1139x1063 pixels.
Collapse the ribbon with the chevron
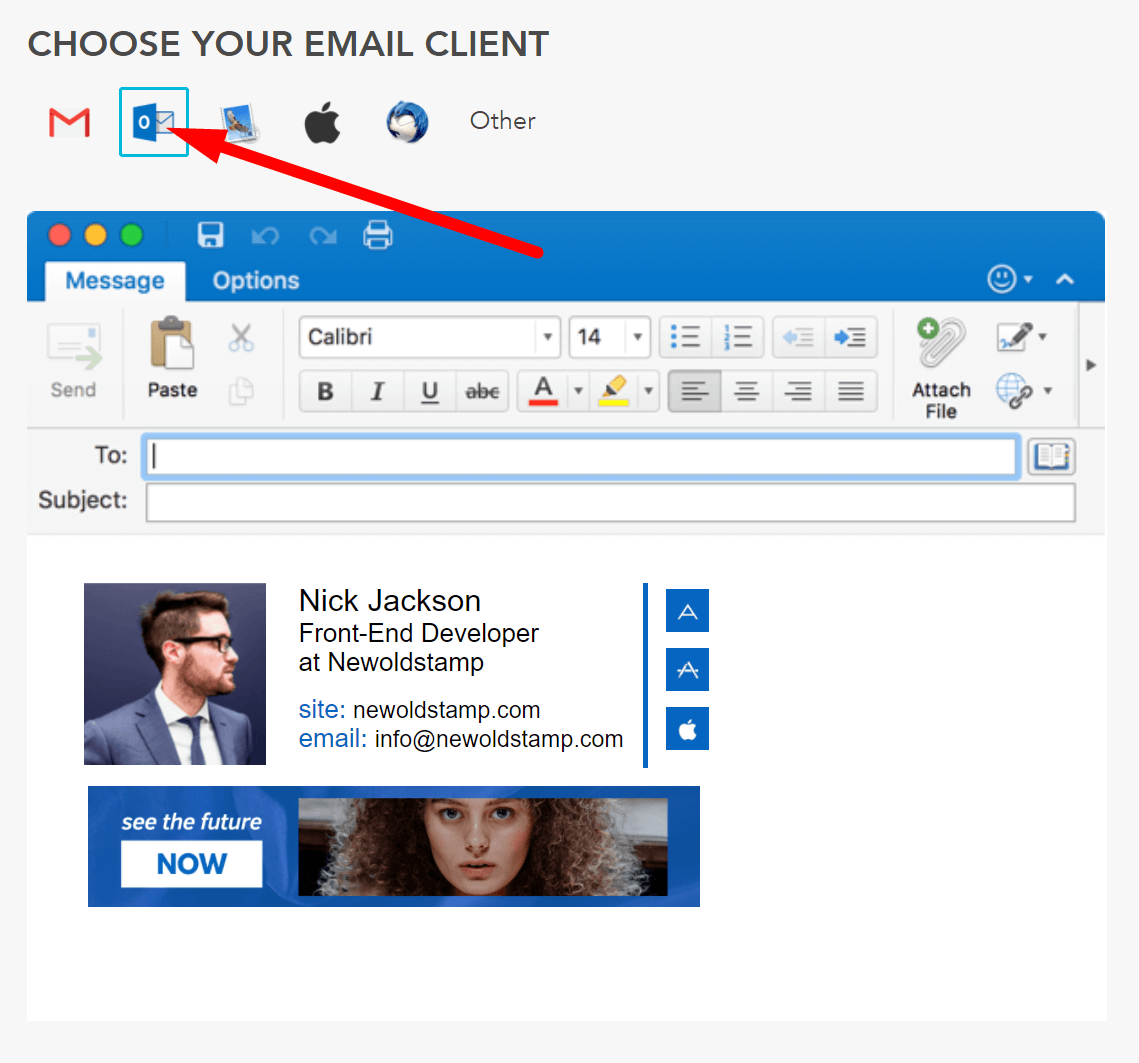click(x=1065, y=279)
